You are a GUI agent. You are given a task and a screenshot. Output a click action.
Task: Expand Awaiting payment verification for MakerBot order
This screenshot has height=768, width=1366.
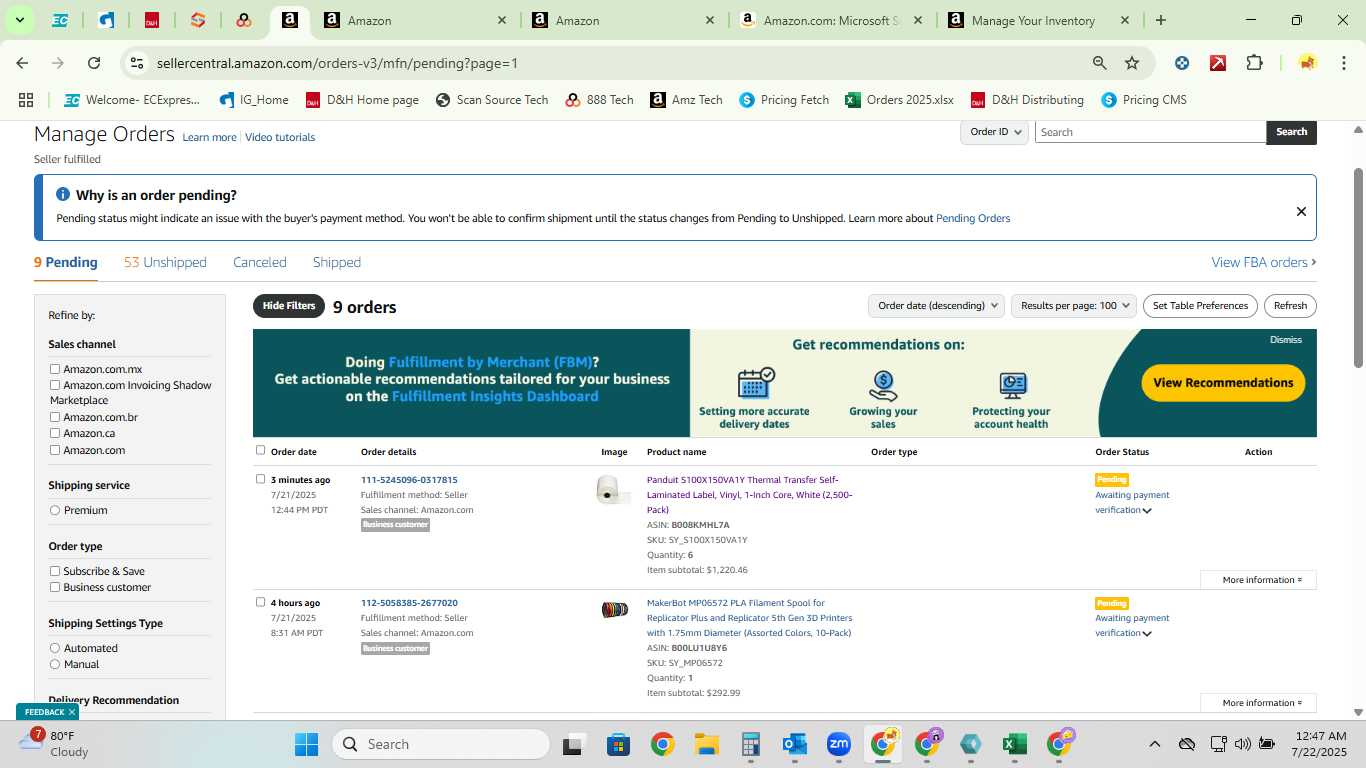[1147, 634]
